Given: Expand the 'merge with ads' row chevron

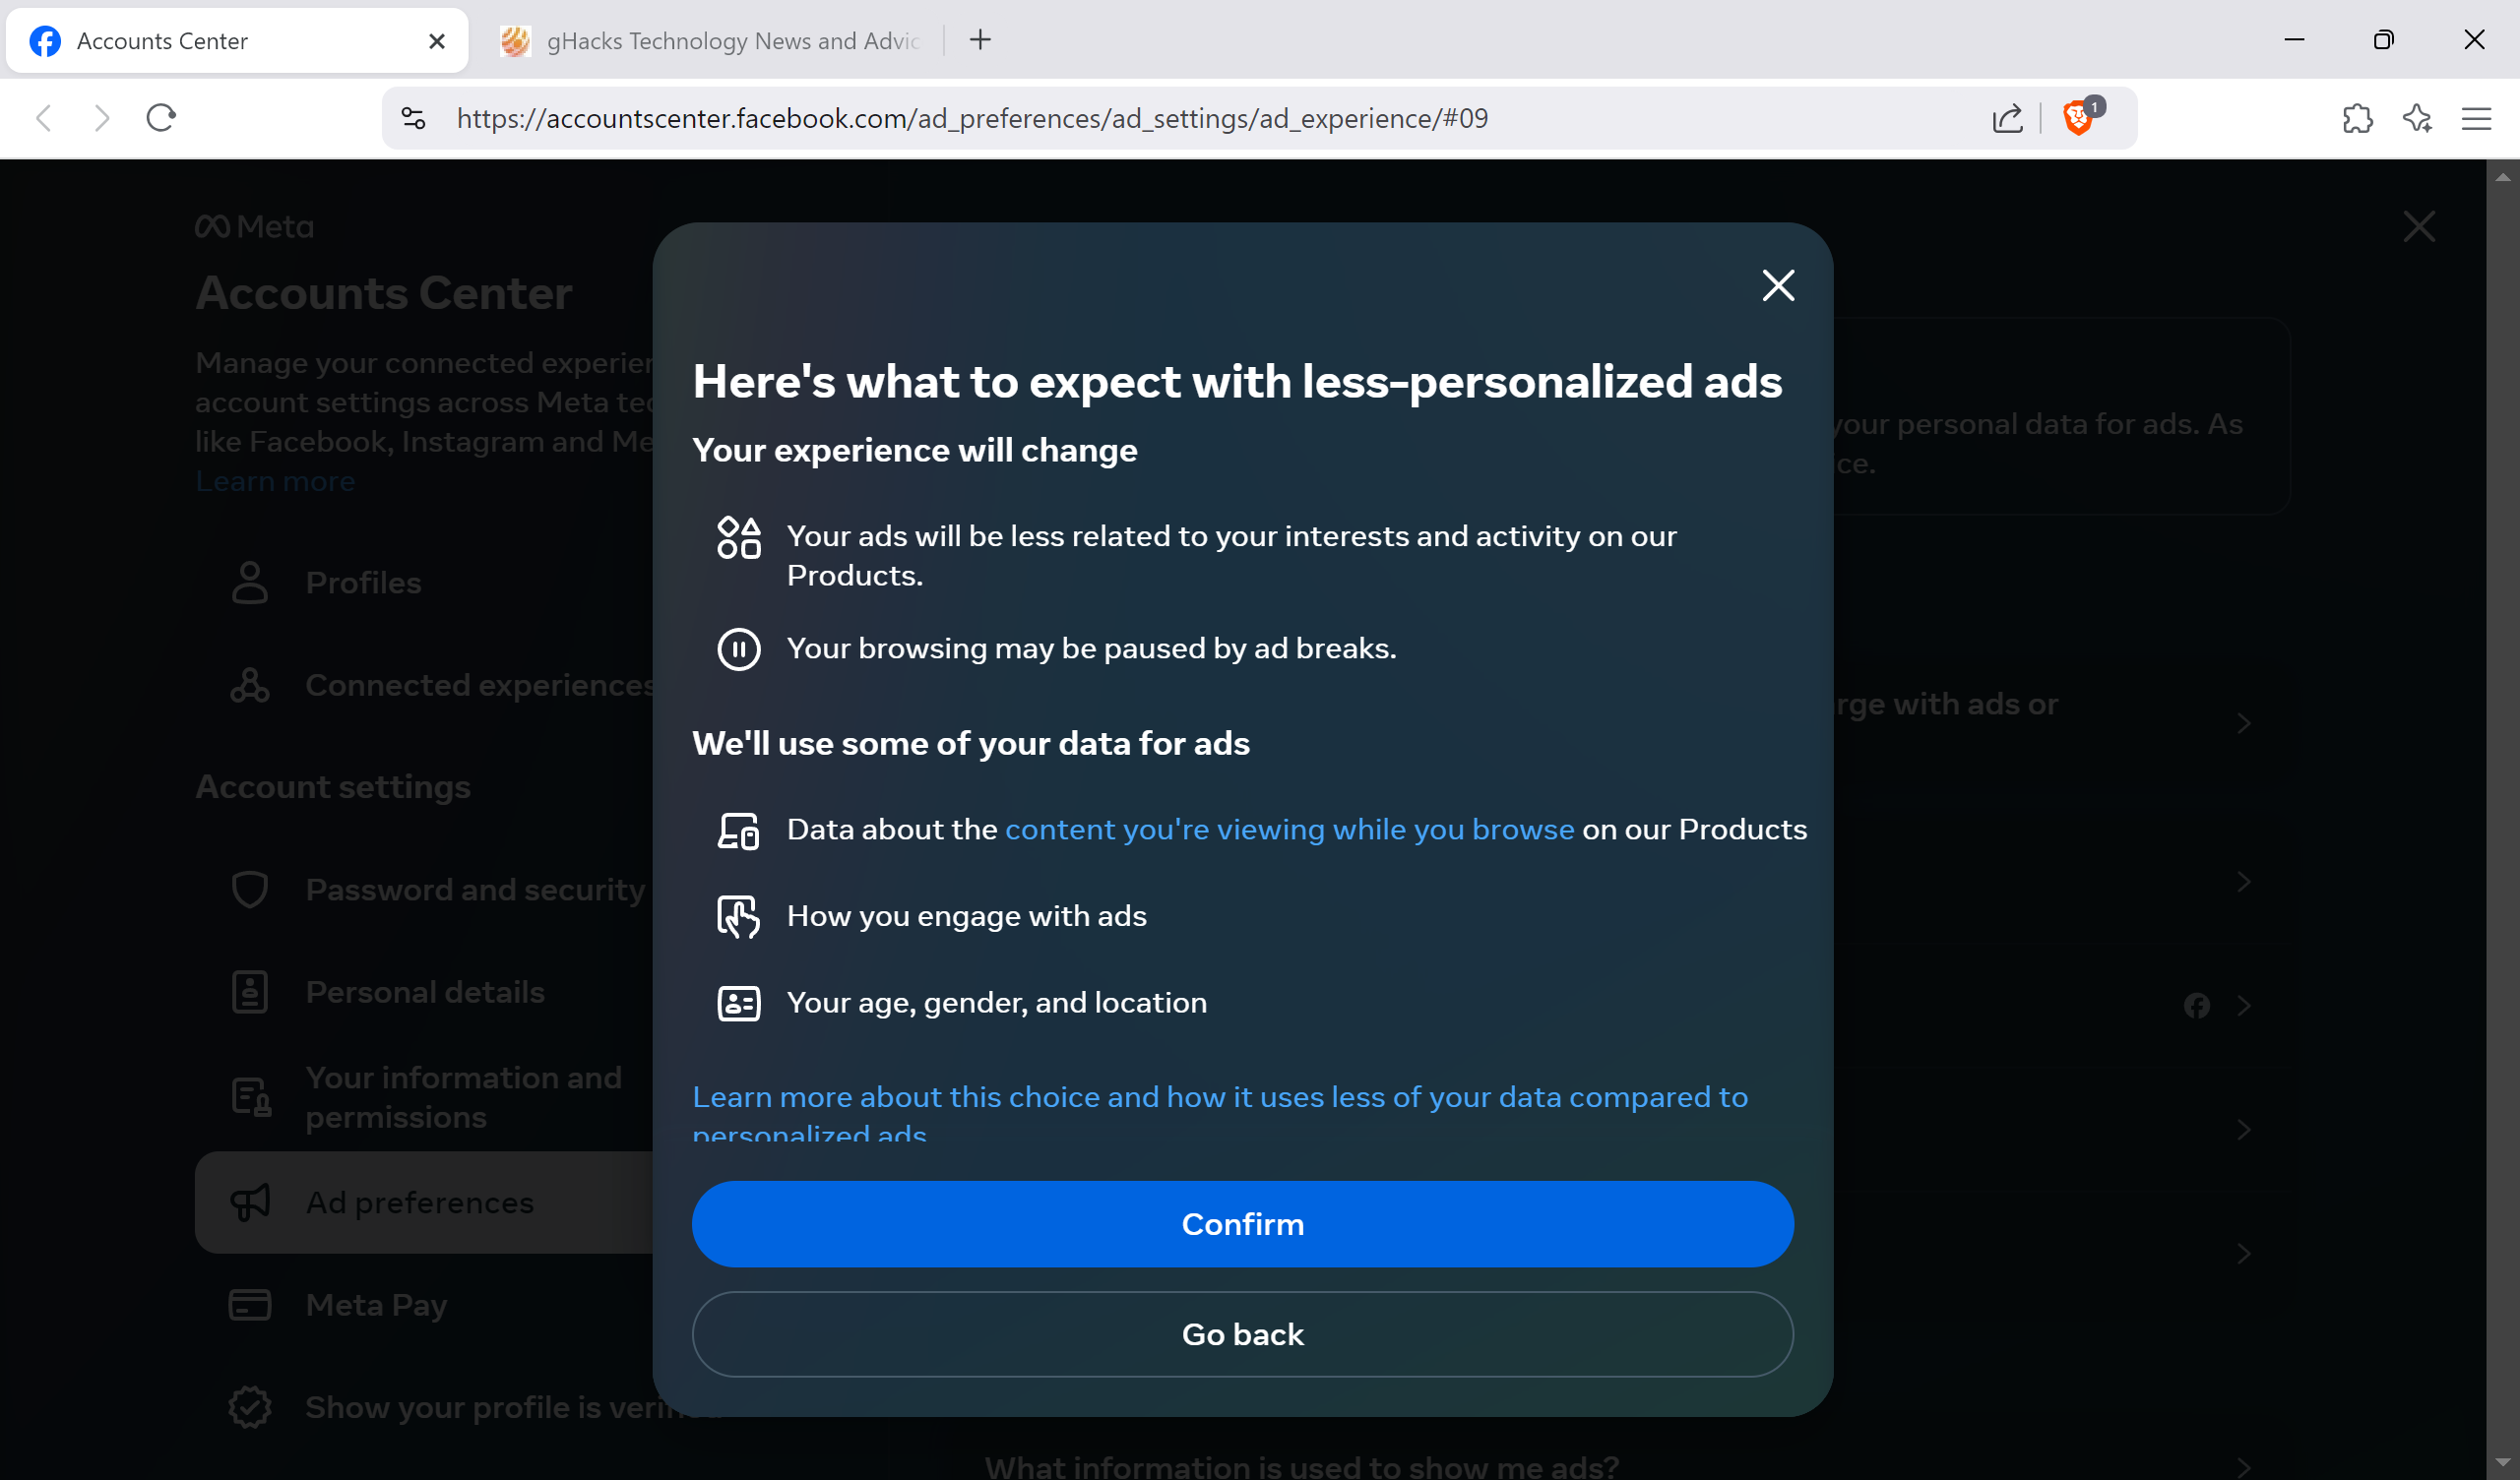Looking at the screenshot, I should 2245,723.
